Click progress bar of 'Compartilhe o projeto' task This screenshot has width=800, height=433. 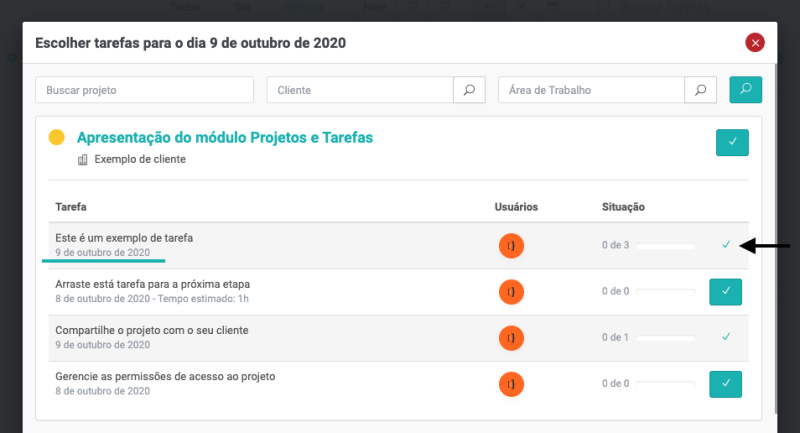click(x=665, y=338)
